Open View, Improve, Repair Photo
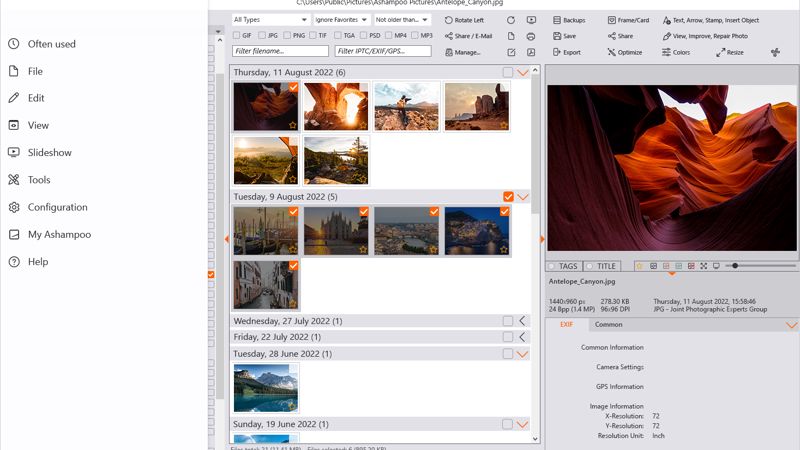800x450 pixels. pyautogui.click(x=705, y=36)
